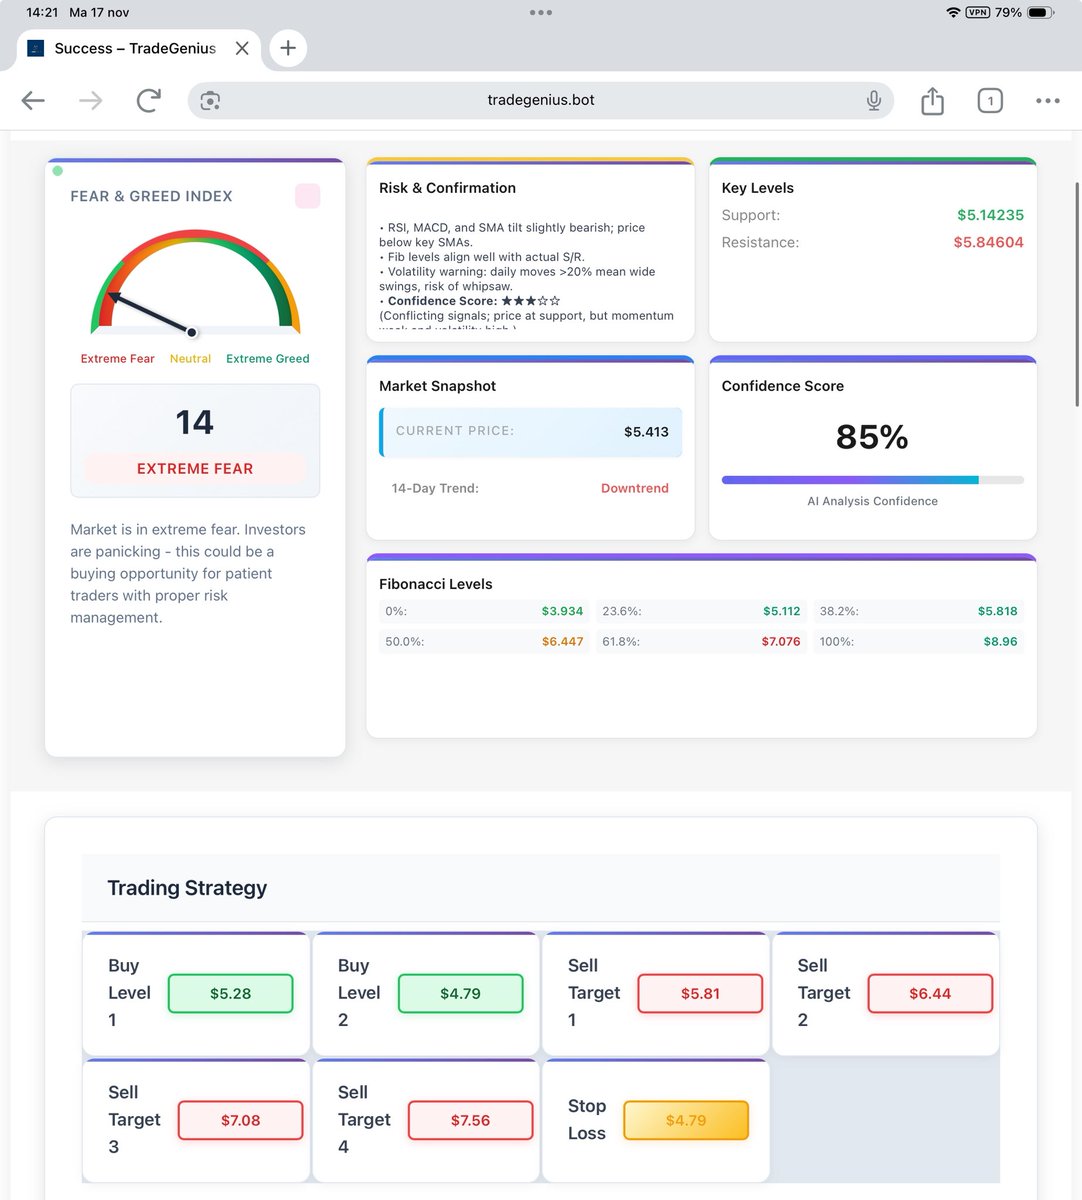Tap the microphone icon in the address bar

[874, 100]
